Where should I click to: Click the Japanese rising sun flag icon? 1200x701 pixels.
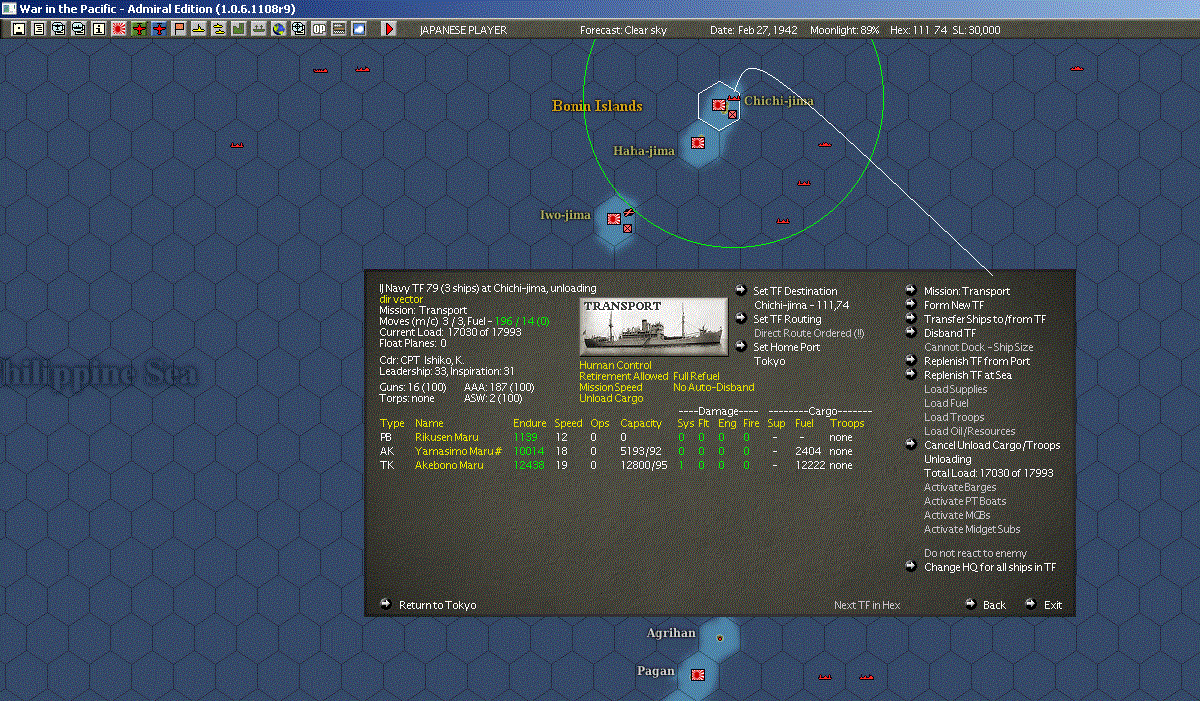(x=118, y=30)
